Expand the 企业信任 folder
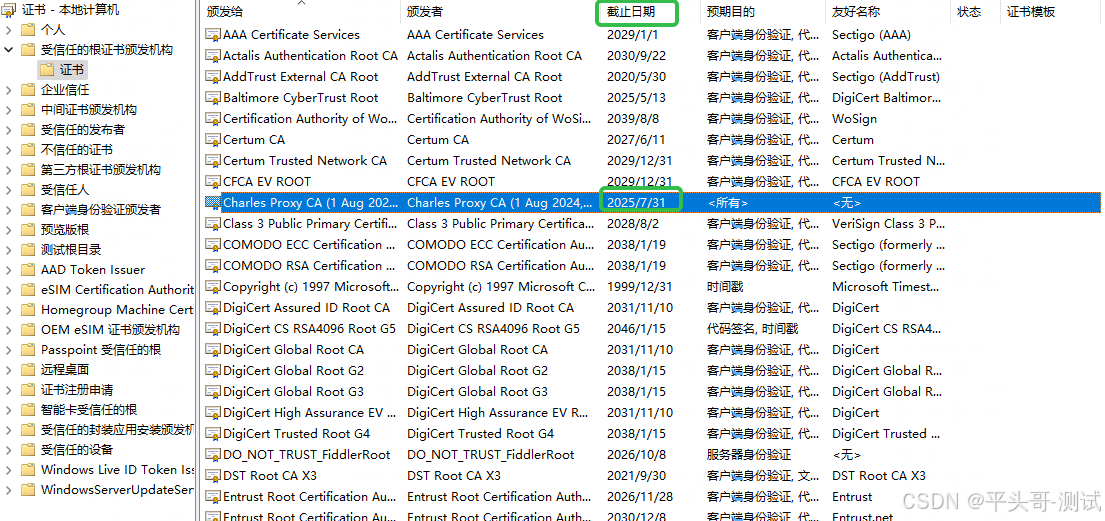The width and height of the screenshot is (1105, 521). pos(8,90)
